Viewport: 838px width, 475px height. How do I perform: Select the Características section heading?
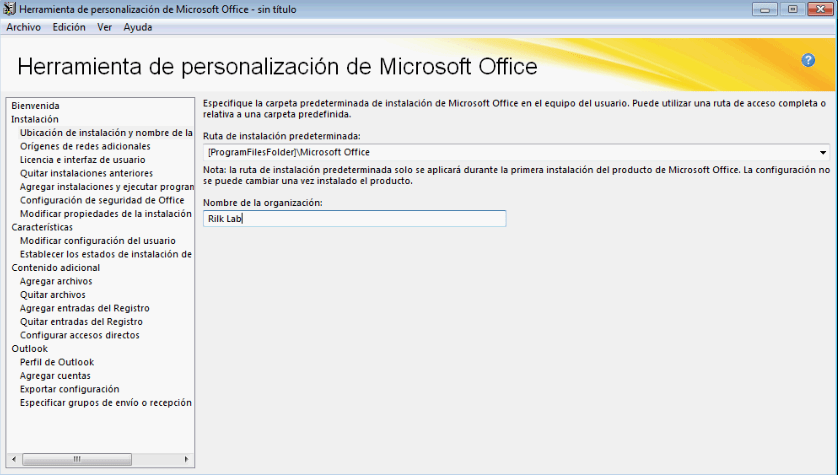[42, 227]
